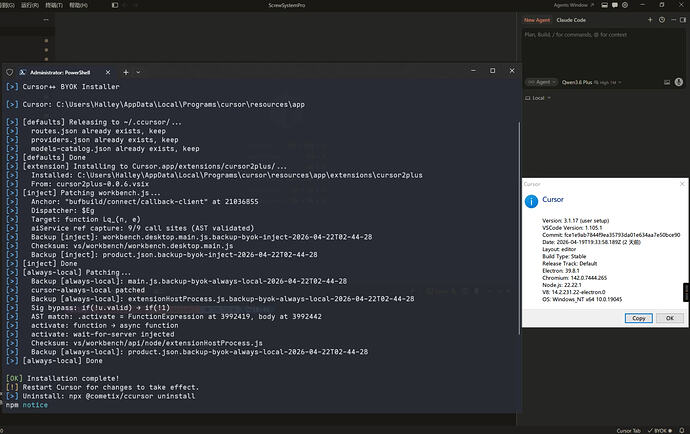Open the Qwen3.6 Plus model dropdown
690x434 pixels.
591,82
